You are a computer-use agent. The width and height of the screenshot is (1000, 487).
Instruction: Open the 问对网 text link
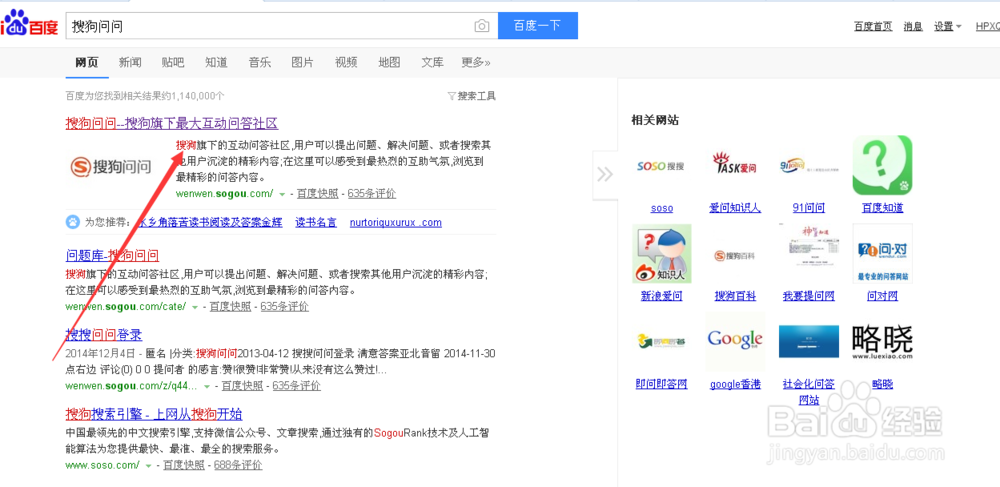click(x=883, y=296)
